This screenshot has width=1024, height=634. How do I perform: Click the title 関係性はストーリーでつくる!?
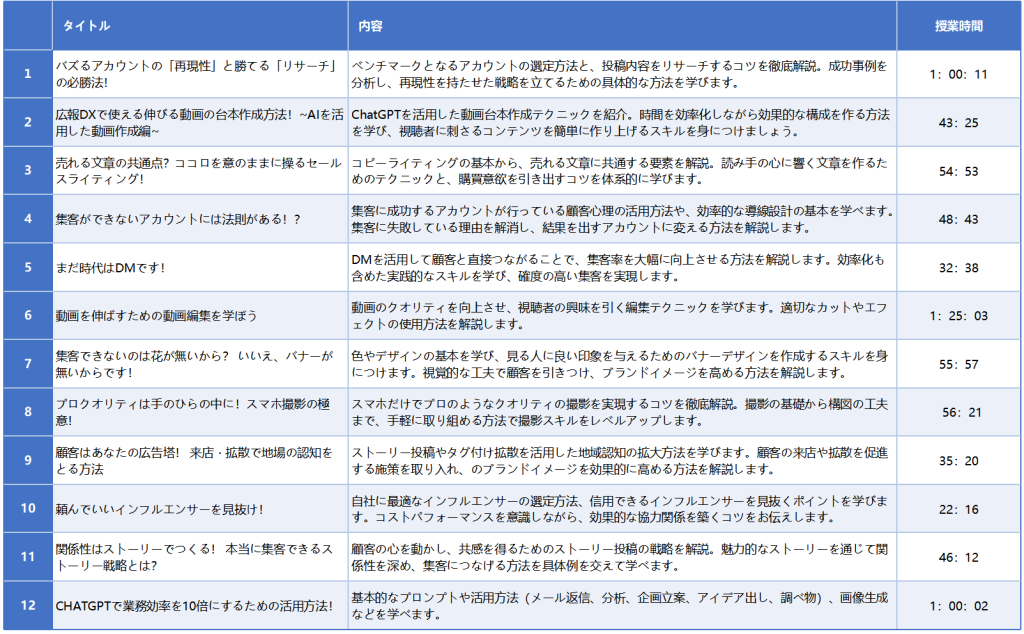point(194,557)
